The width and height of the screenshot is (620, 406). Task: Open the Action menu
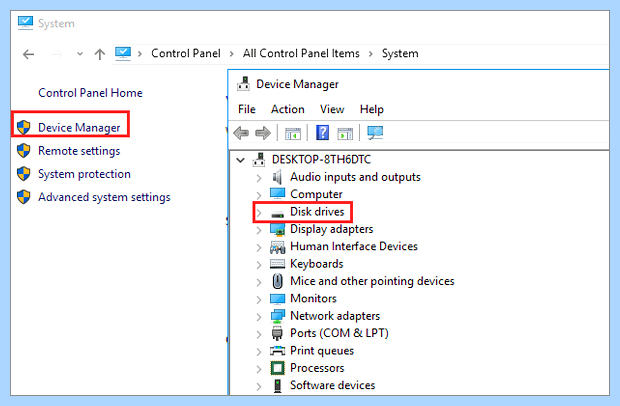coord(287,109)
